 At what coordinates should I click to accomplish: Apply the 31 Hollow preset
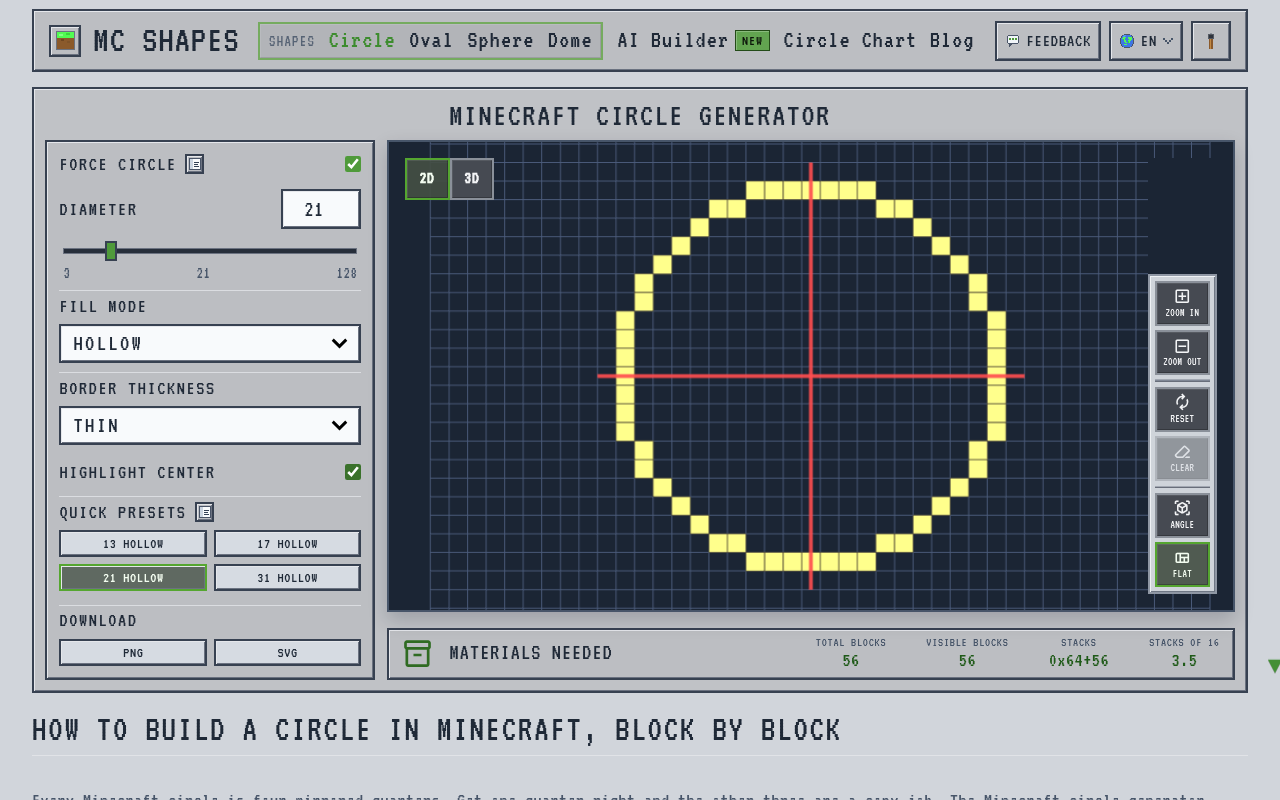coord(287,578)
